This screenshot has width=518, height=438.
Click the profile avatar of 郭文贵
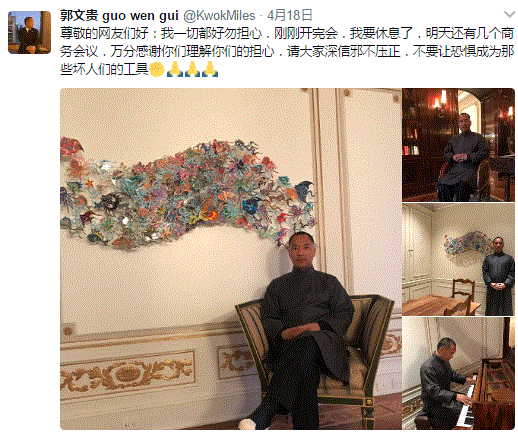coord(29,32)
